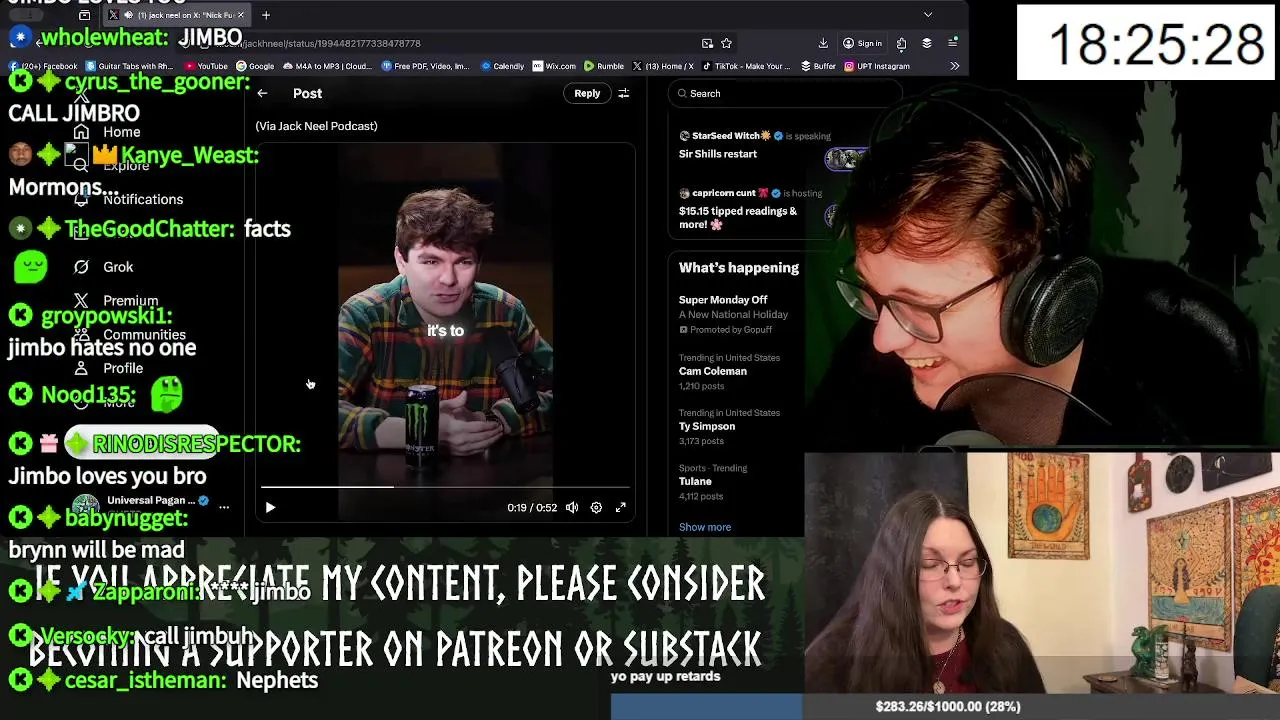
Task: Switch to the jack neel on X tab
Action: pyautogui.click(x=178, y=15)
